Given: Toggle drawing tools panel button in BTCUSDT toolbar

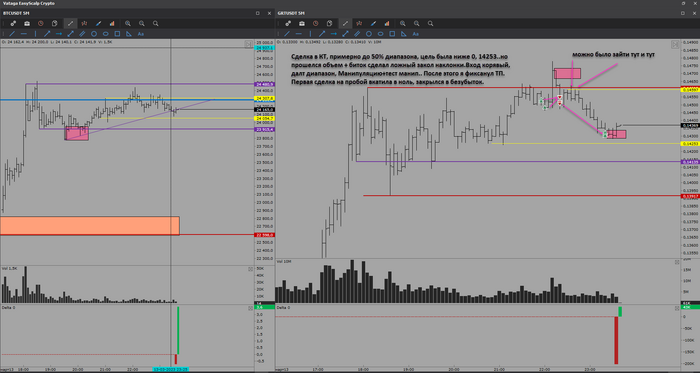Looking at the screenshot, I should pos(70,23).
